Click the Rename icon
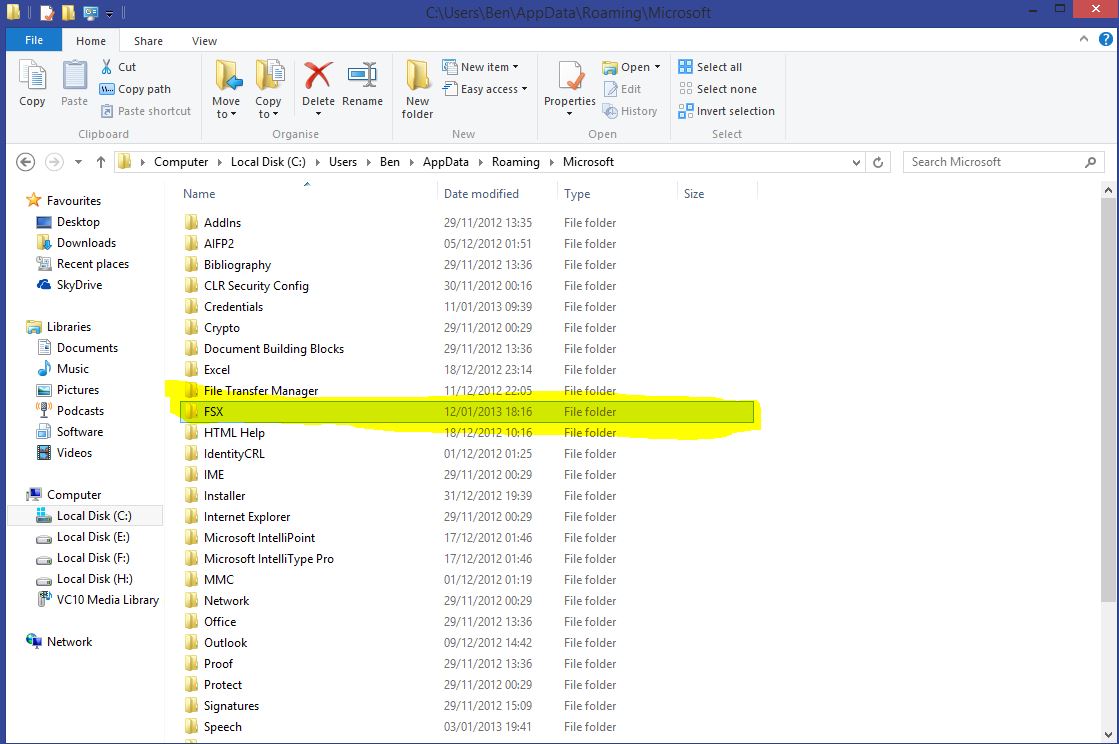Screen dimensions: 1119x744 click(363, 75)
